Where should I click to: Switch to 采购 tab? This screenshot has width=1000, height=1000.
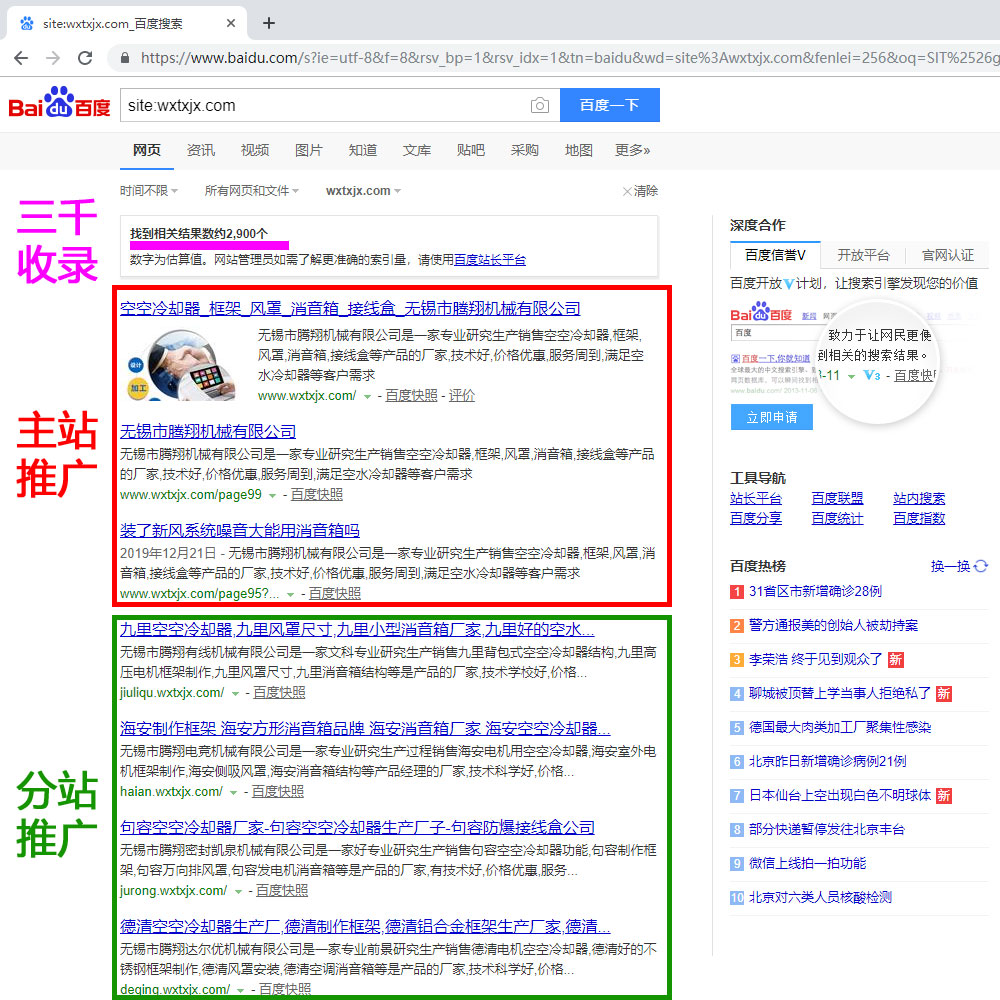(x=525, y=150)
